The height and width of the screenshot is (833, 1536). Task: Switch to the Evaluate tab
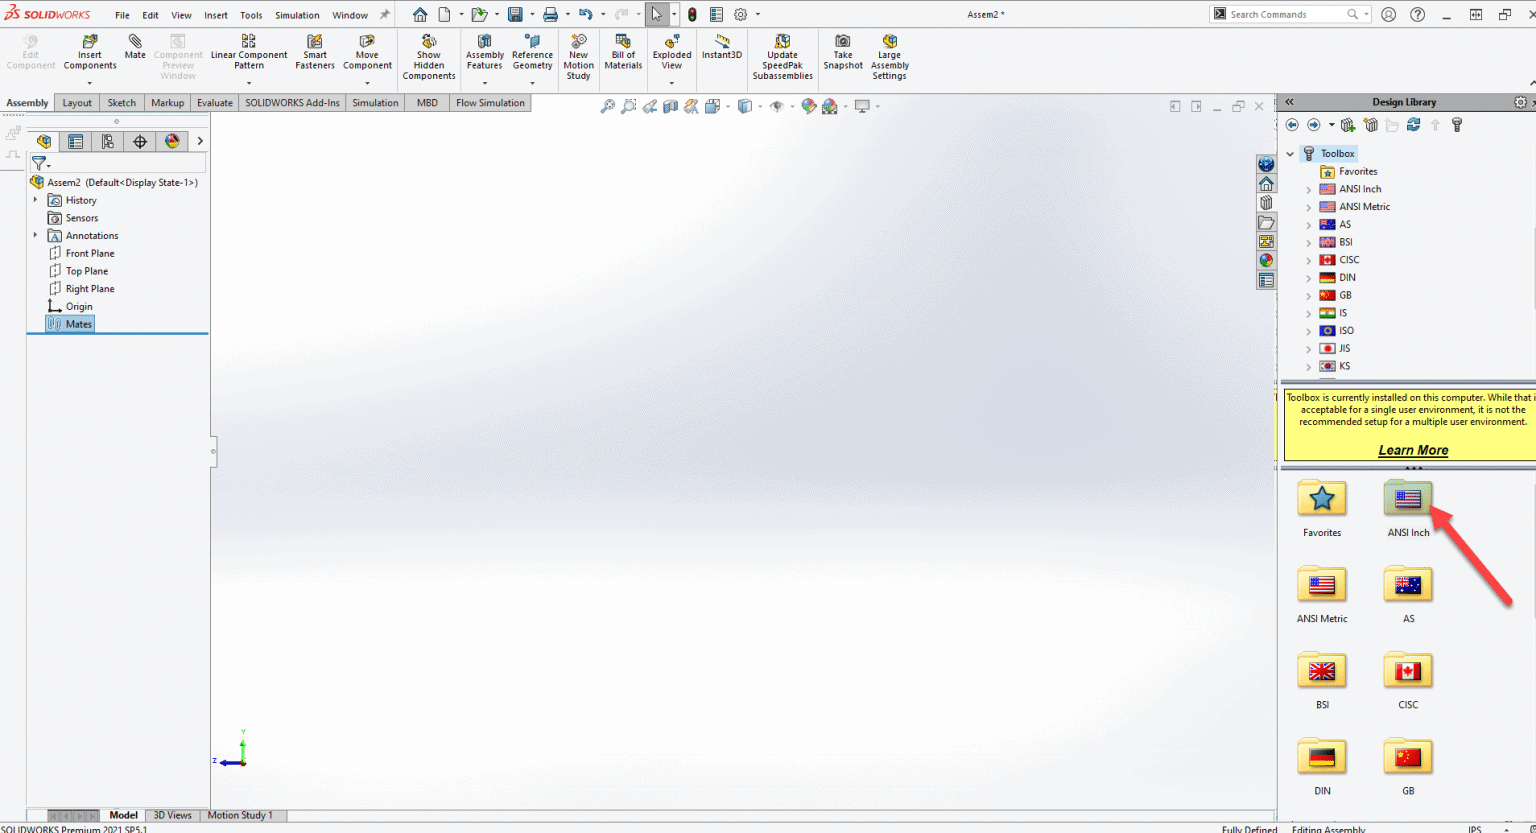[214, 103]
